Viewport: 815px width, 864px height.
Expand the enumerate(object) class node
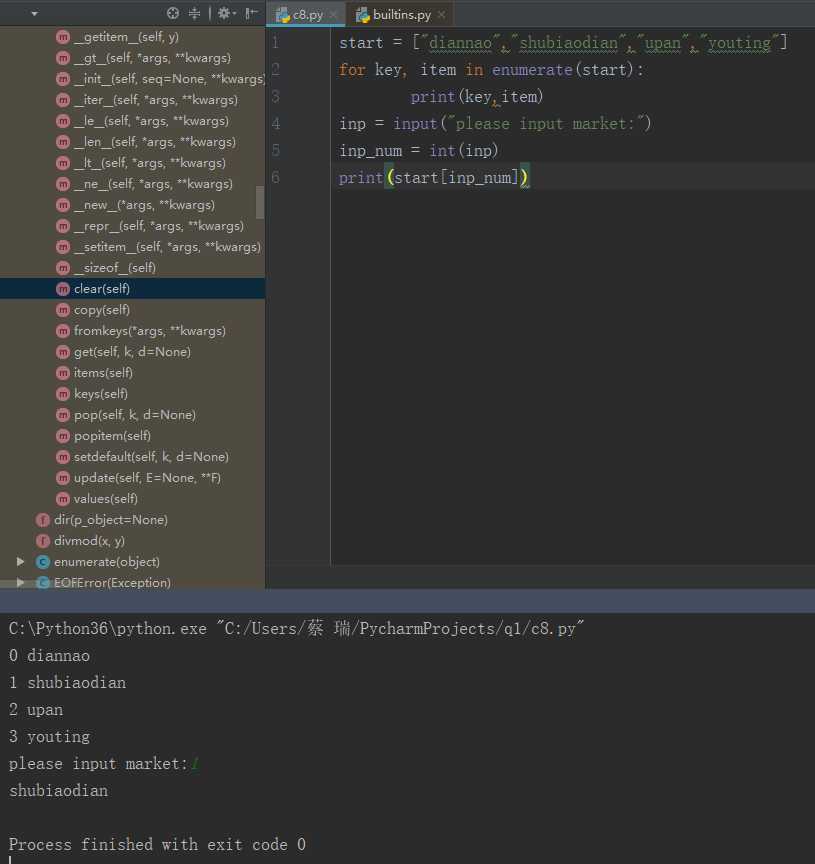click(20, 561)
